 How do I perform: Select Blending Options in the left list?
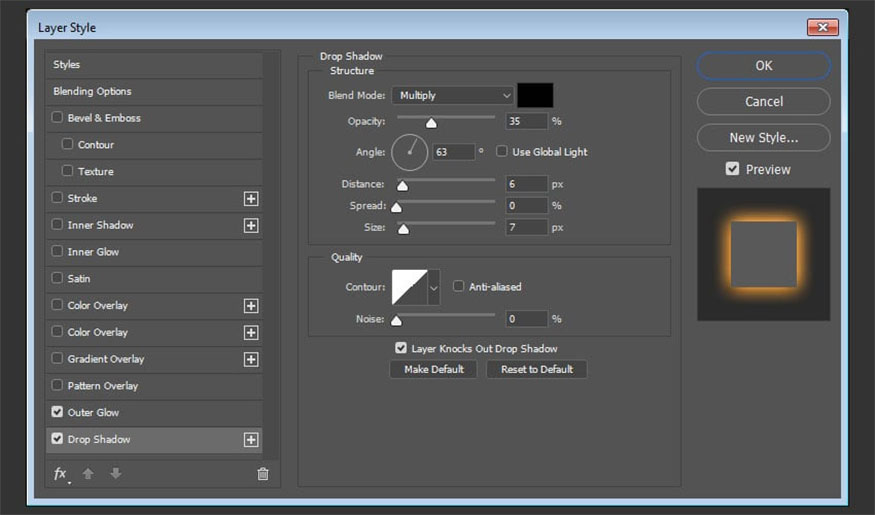point(92,91)
